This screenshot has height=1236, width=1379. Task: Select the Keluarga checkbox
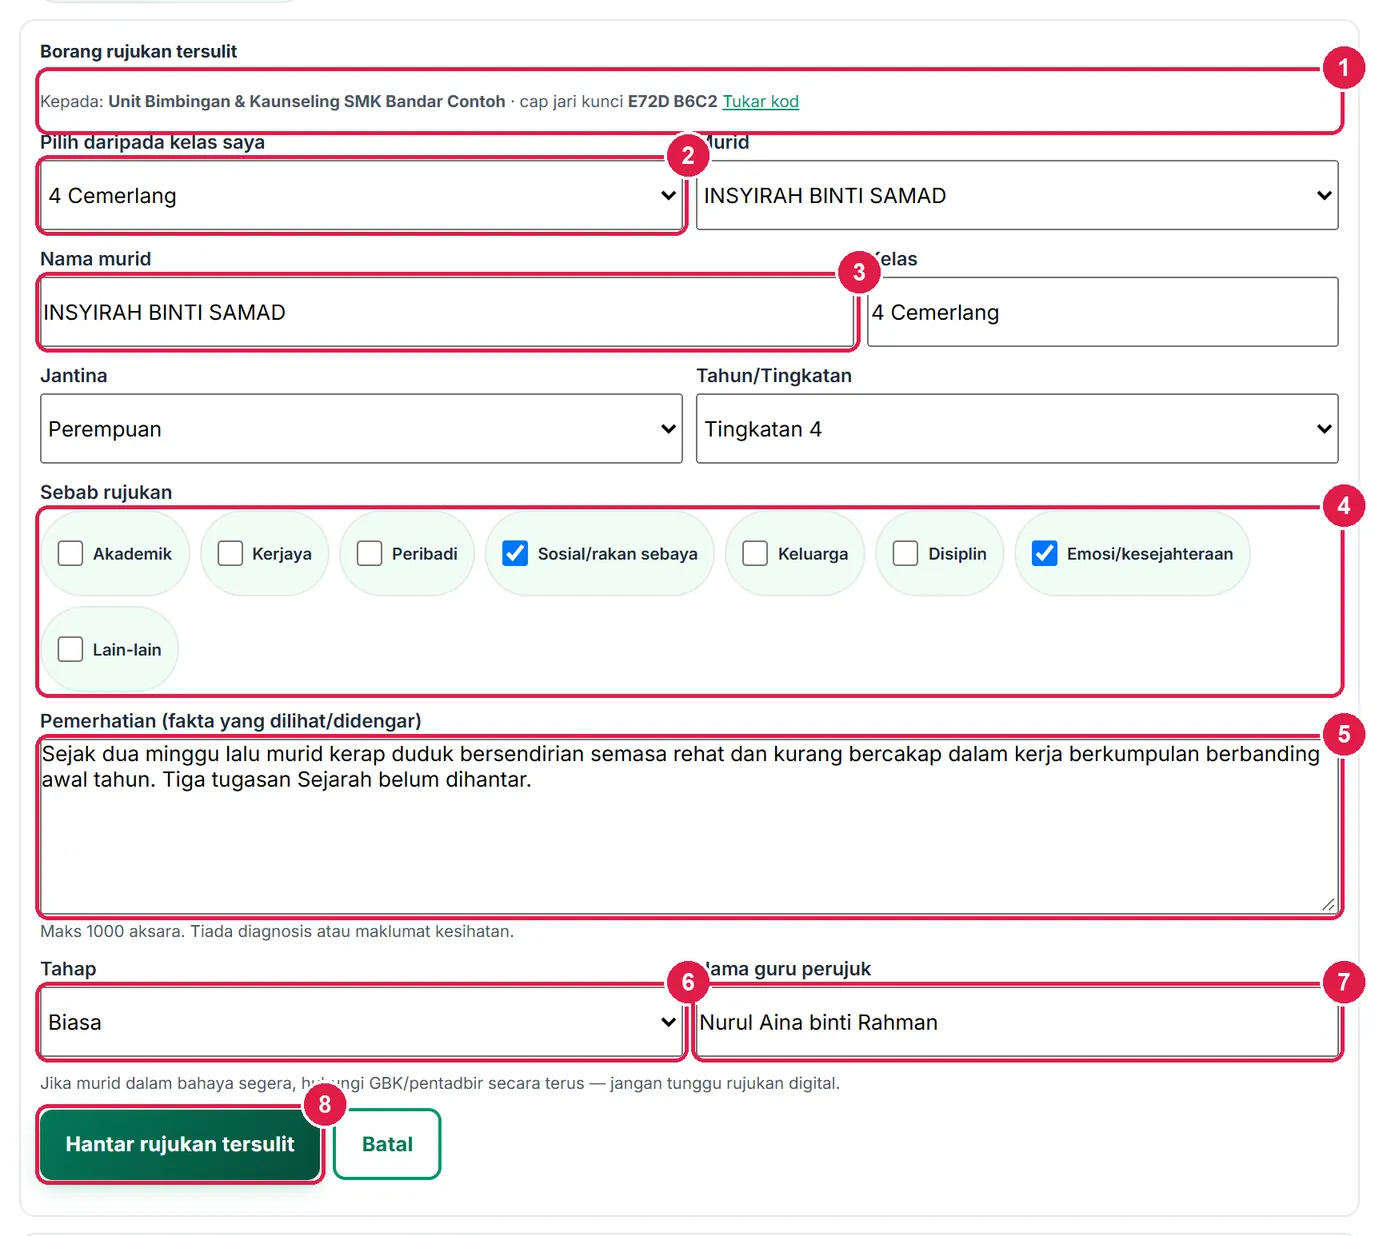[x=755, y=553]
